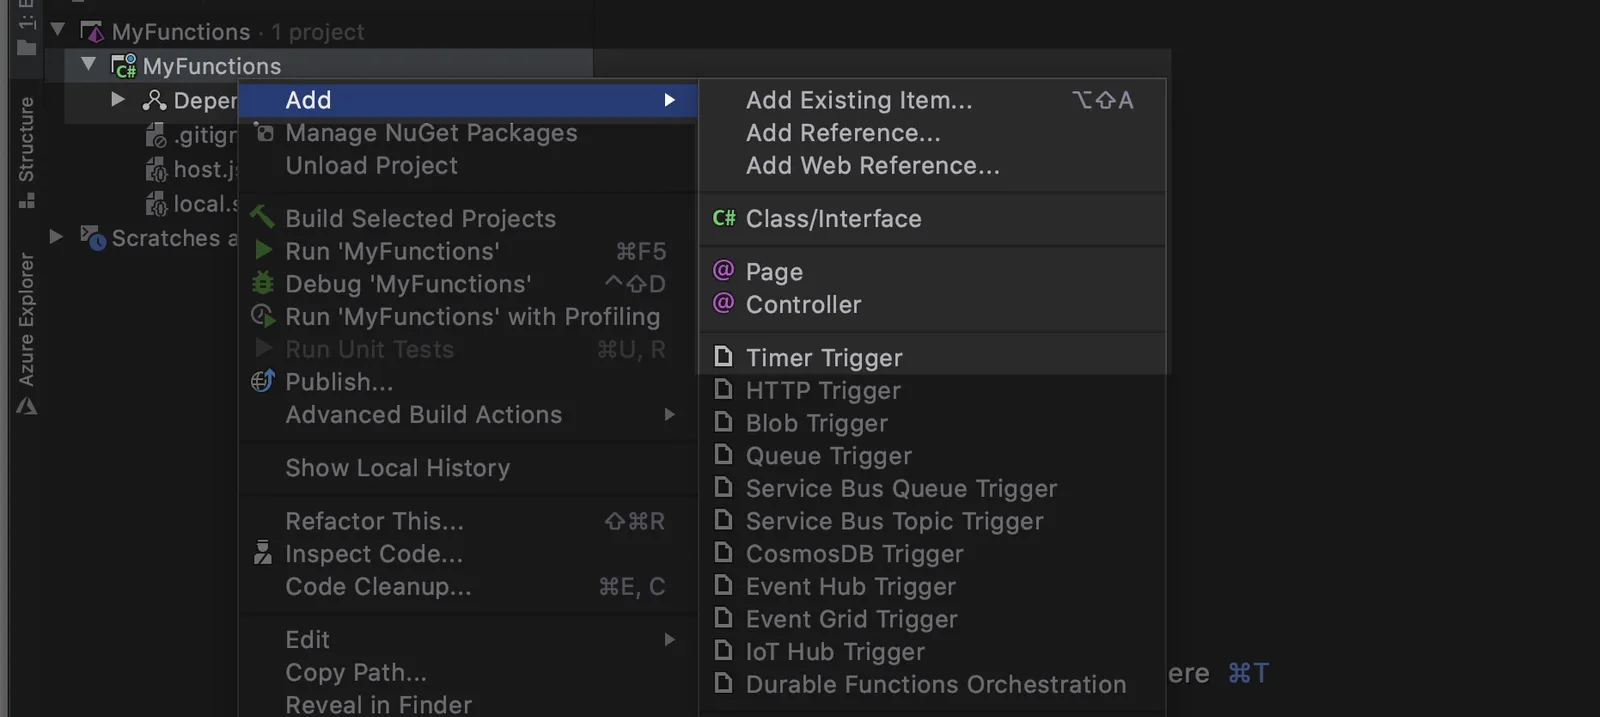This screenshot has width=1600, height=717.
Task: Click the MyFunctions solution icon
Action: click(x=92, y=32)
